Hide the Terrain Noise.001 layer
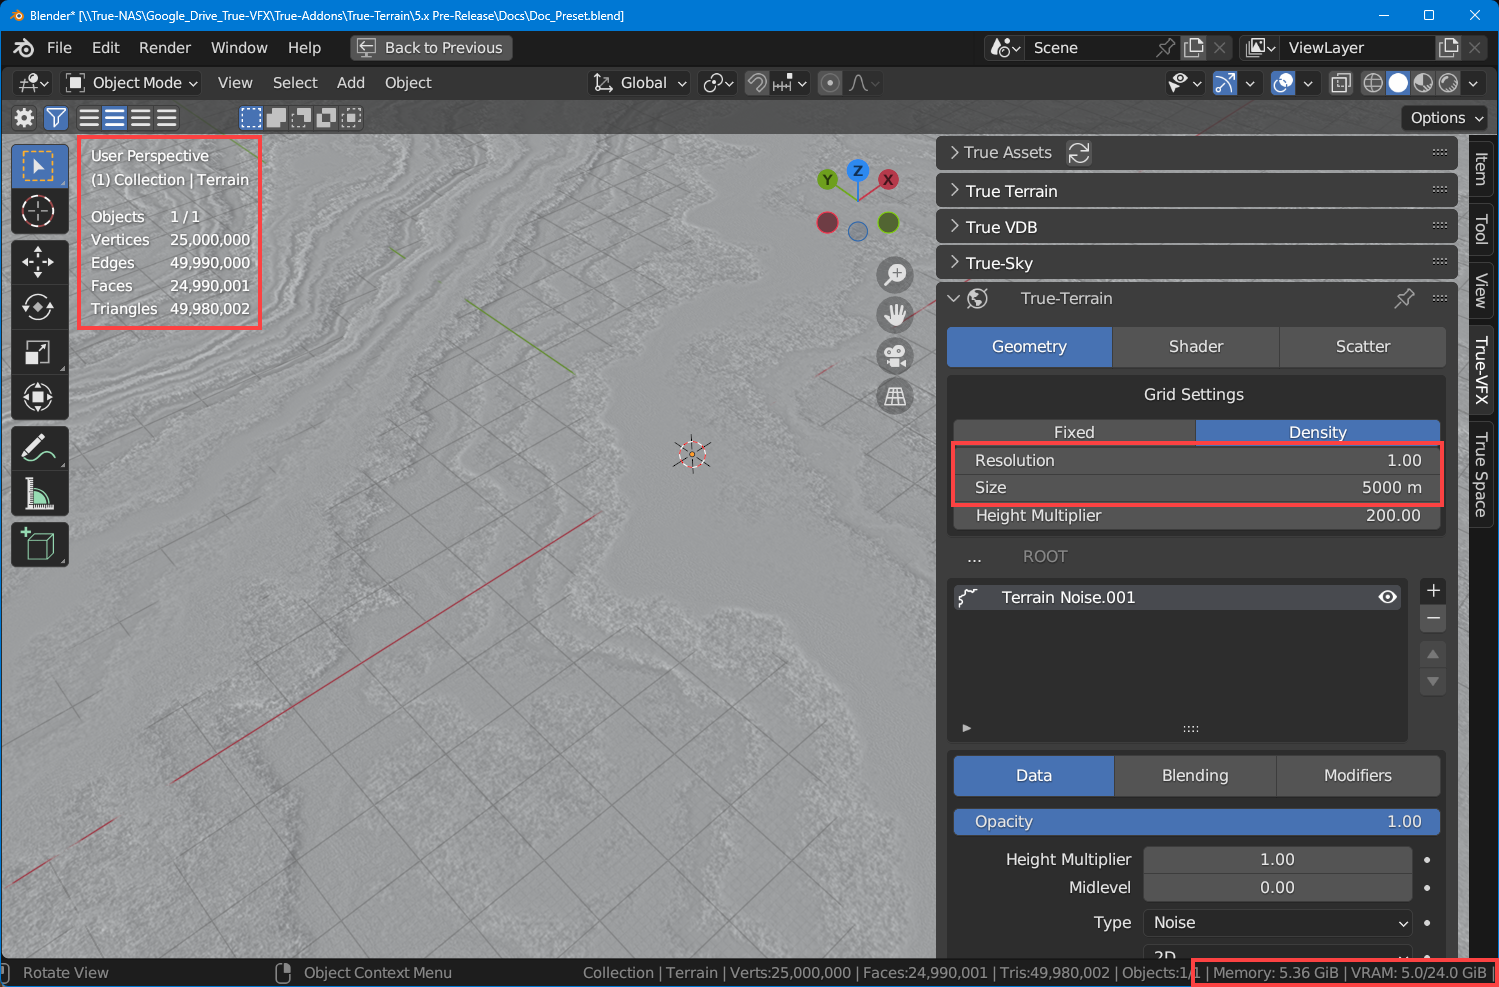Viewport: 1499px width, 987px height. (x=1387, y=597)
